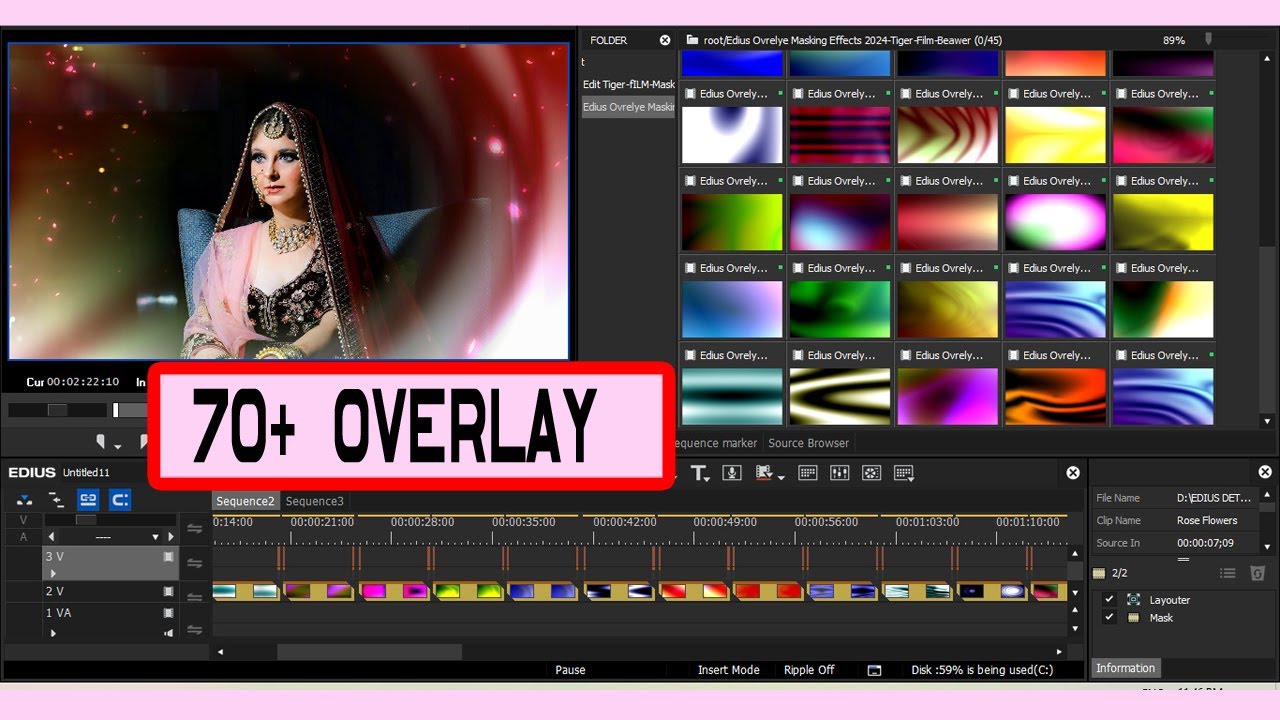Toggle sync-lock arrows beside the V/A header

tap(194, 528)
